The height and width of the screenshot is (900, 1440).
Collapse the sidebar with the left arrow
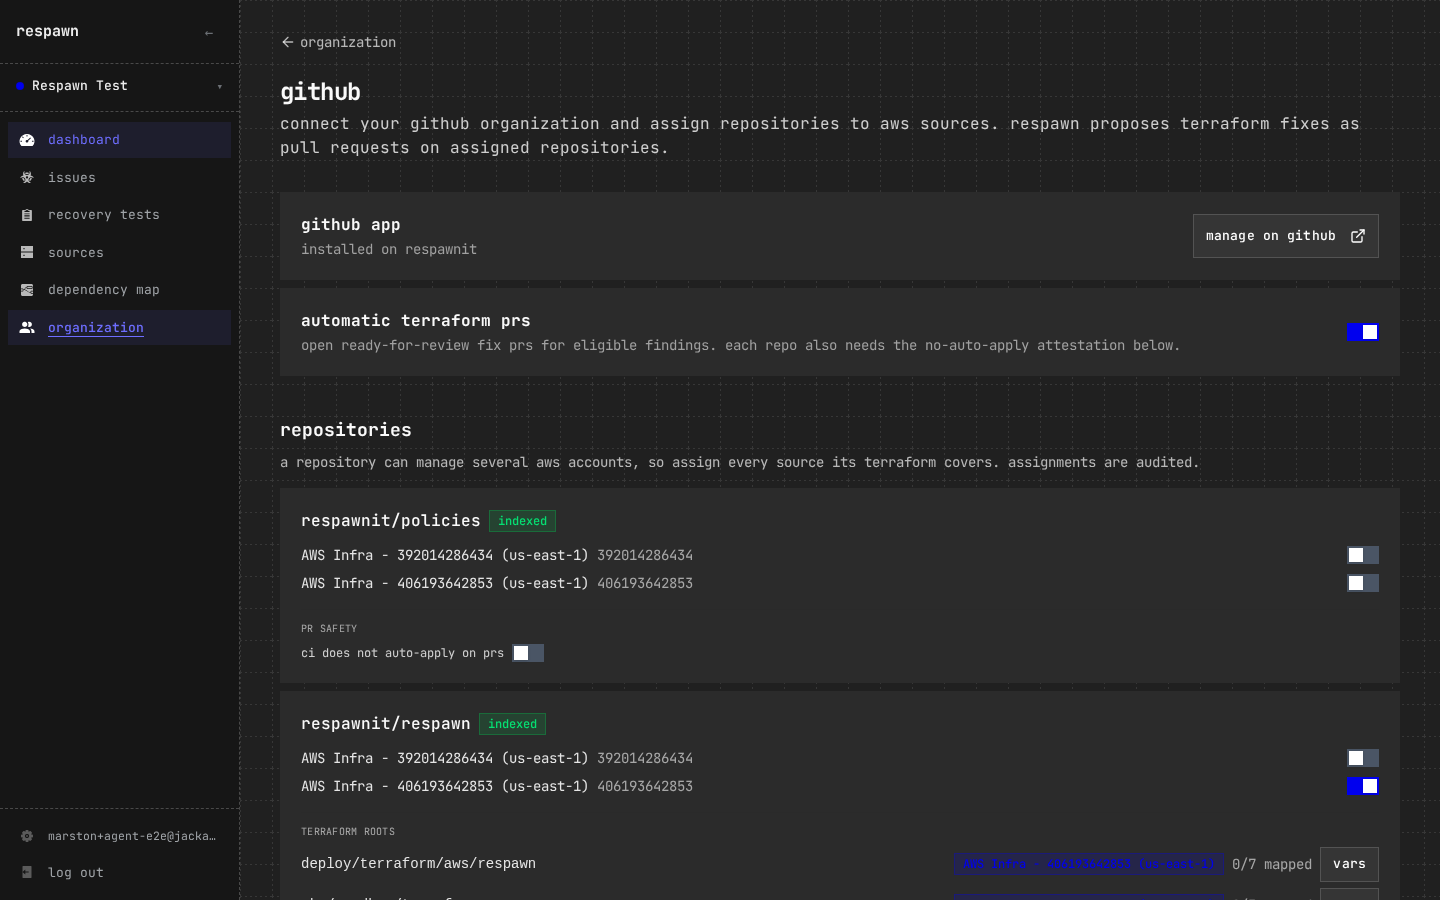click(x=209, y=33)
